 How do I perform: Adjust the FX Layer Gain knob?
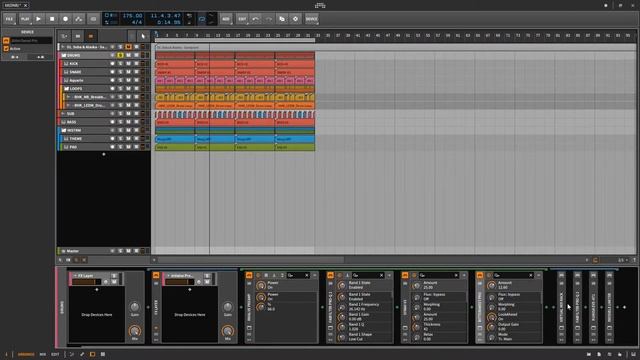(x=135, y=307)
